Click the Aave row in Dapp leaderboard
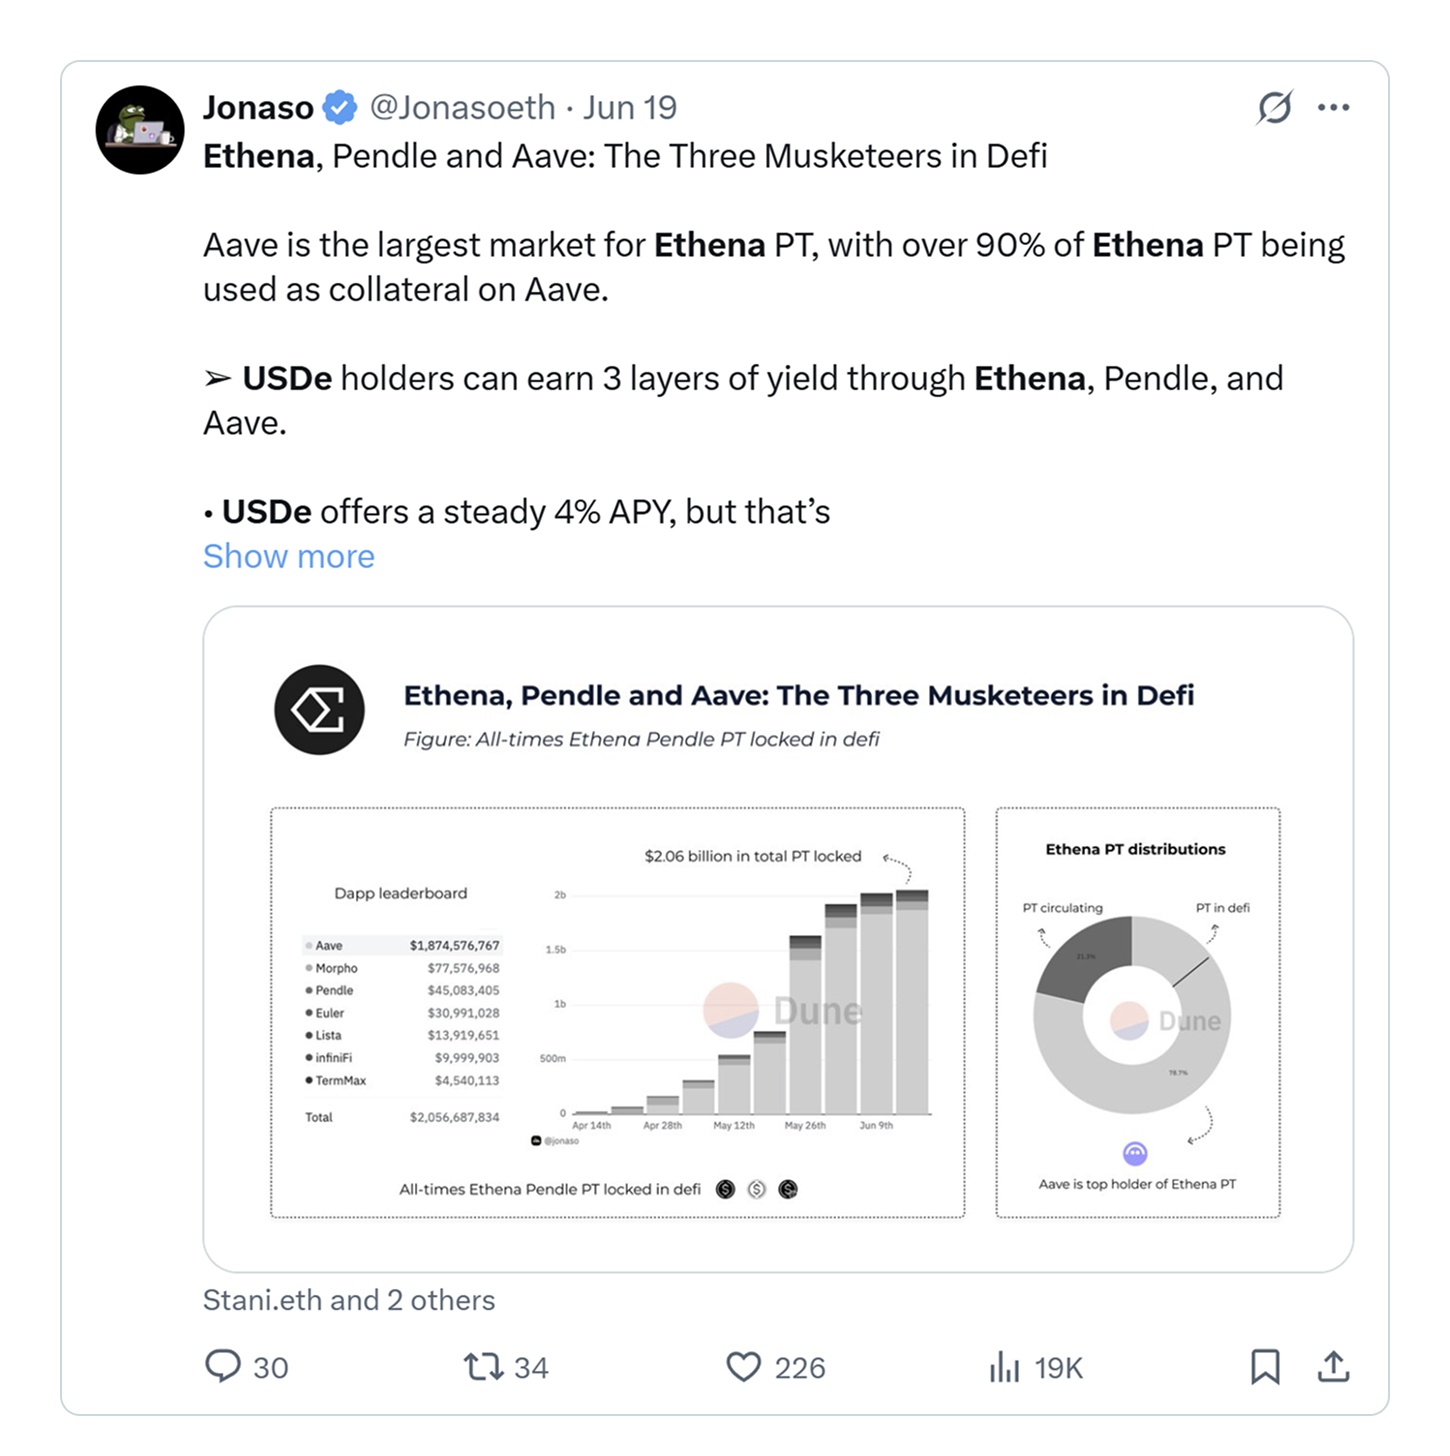Image resolution: width=1450 pixels, height=1456 pixels. [402, 945]
